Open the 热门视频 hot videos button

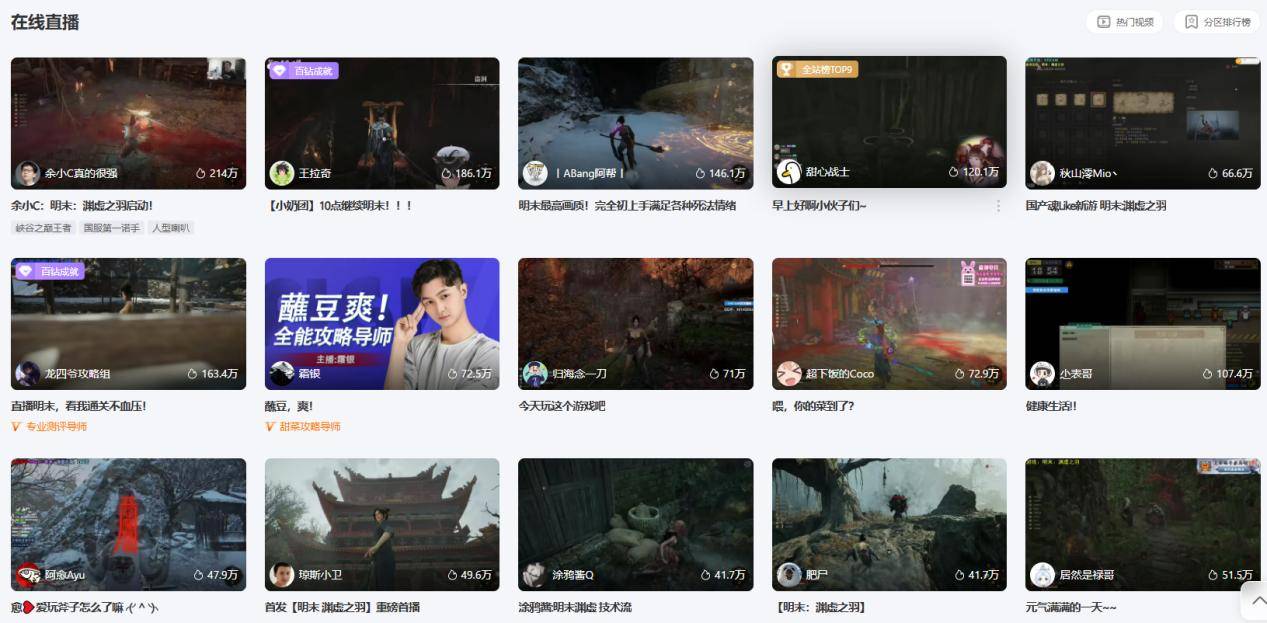[1125, 22]
